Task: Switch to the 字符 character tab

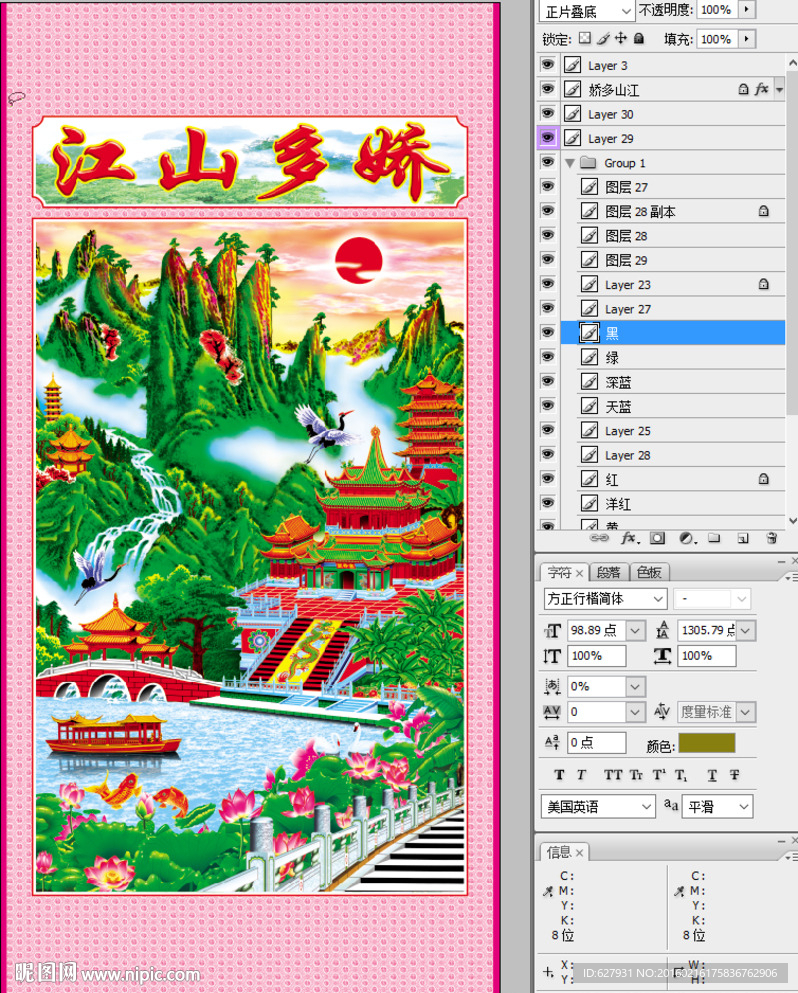Action: 559,572
